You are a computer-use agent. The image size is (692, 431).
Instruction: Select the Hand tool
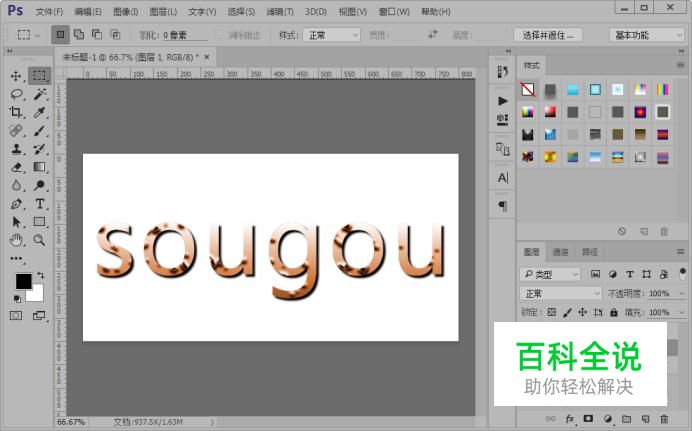click(16, 240)
